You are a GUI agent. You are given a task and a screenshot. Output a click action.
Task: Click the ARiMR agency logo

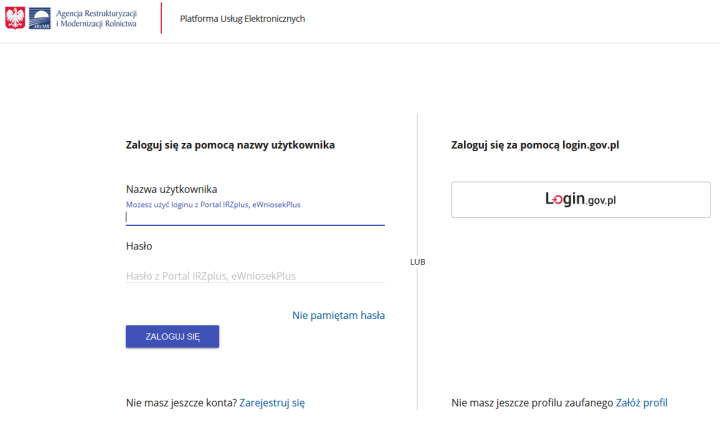point(40,17)
